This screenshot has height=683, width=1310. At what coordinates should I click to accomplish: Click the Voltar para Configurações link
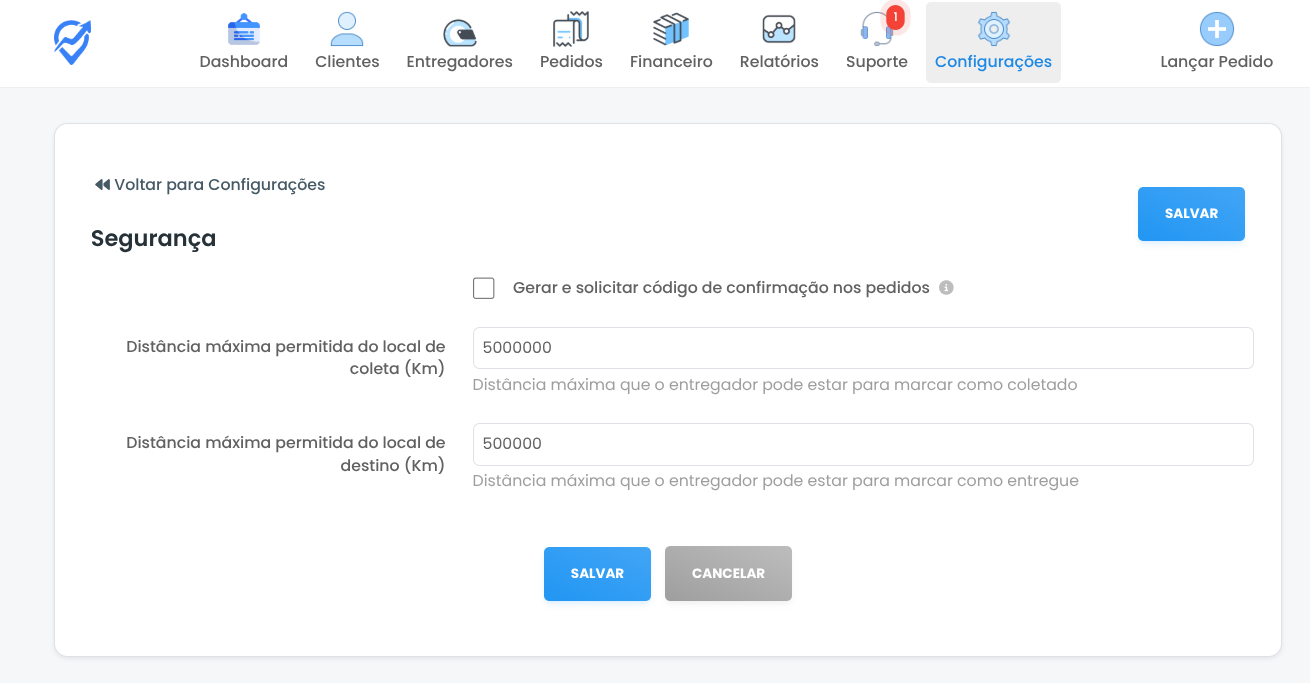click(210, 185)
